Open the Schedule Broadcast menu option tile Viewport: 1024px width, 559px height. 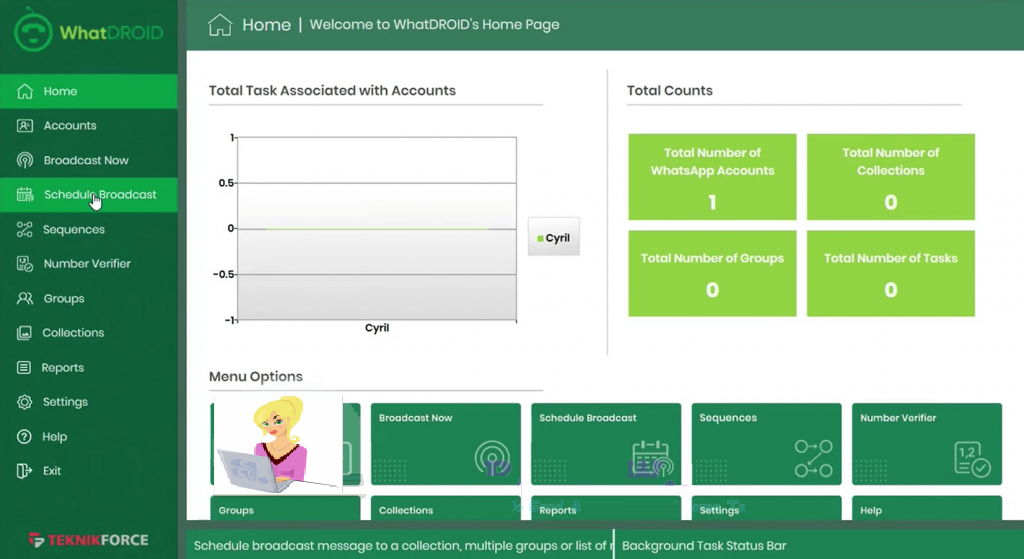pos(606,444)
